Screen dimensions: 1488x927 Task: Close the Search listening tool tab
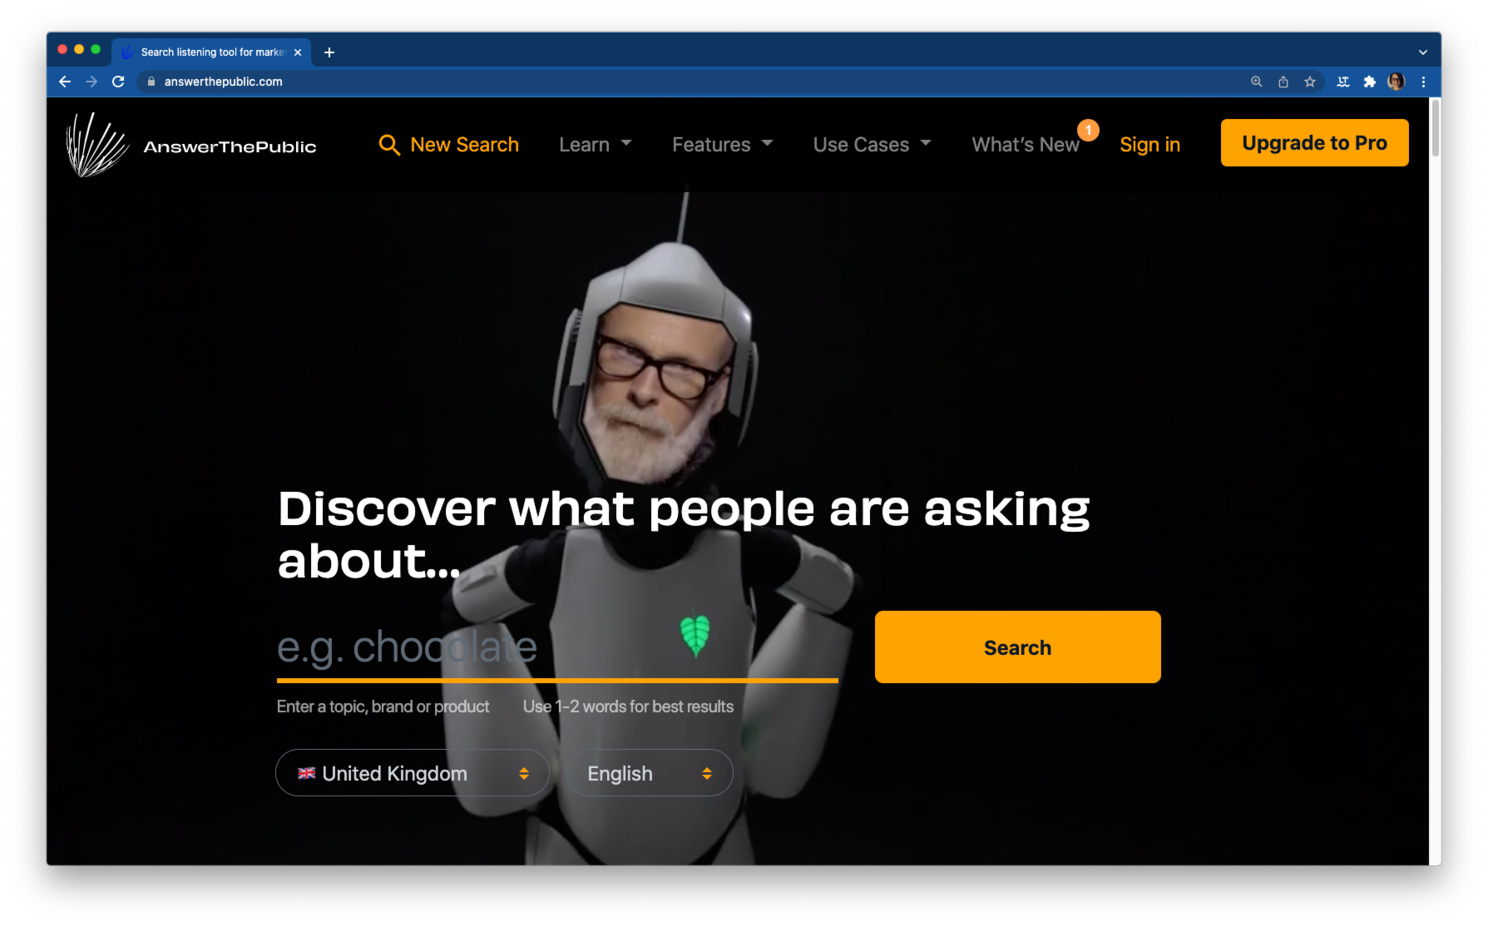click(x=298, y=52)
